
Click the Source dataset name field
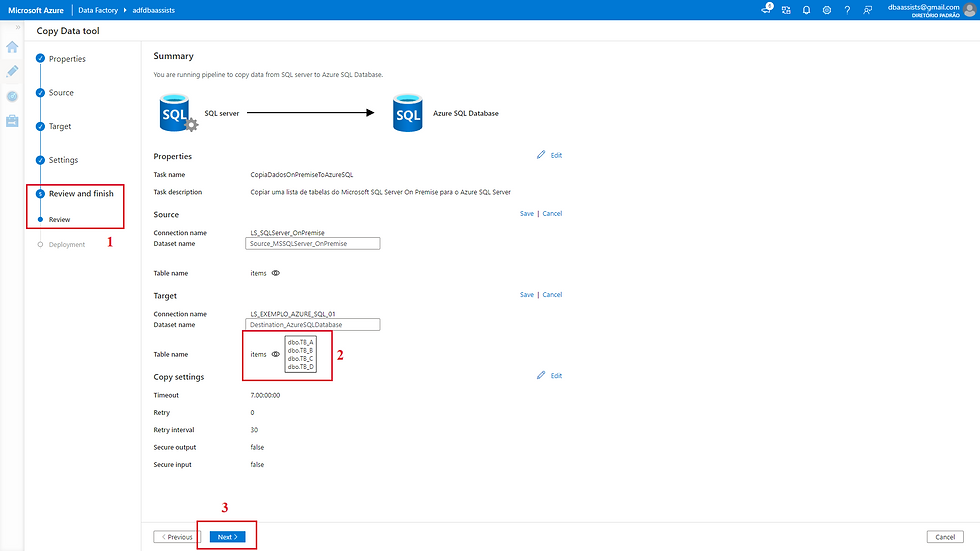click(x=312, y=244)
